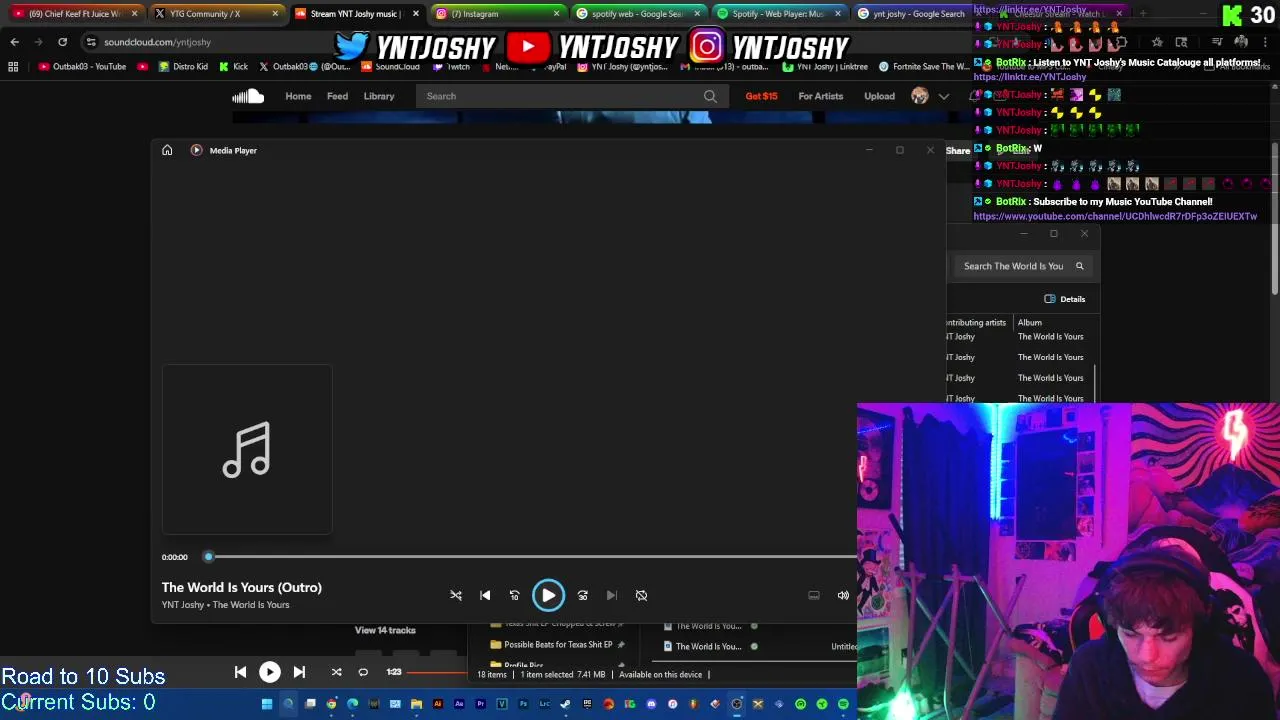Open Steam from the taskbar

(x=565, y=704)
